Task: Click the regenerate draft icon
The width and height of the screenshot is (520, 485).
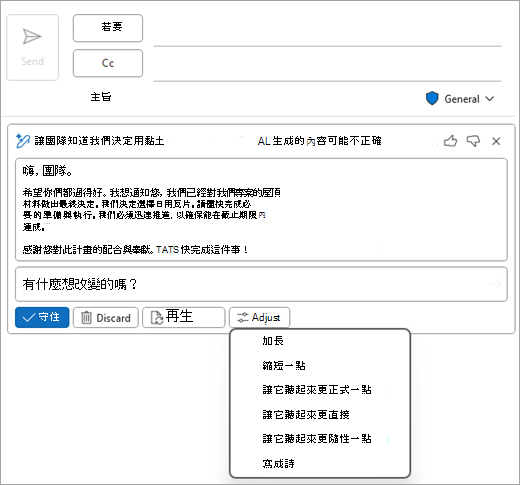Action: click(x=157, y=318)
